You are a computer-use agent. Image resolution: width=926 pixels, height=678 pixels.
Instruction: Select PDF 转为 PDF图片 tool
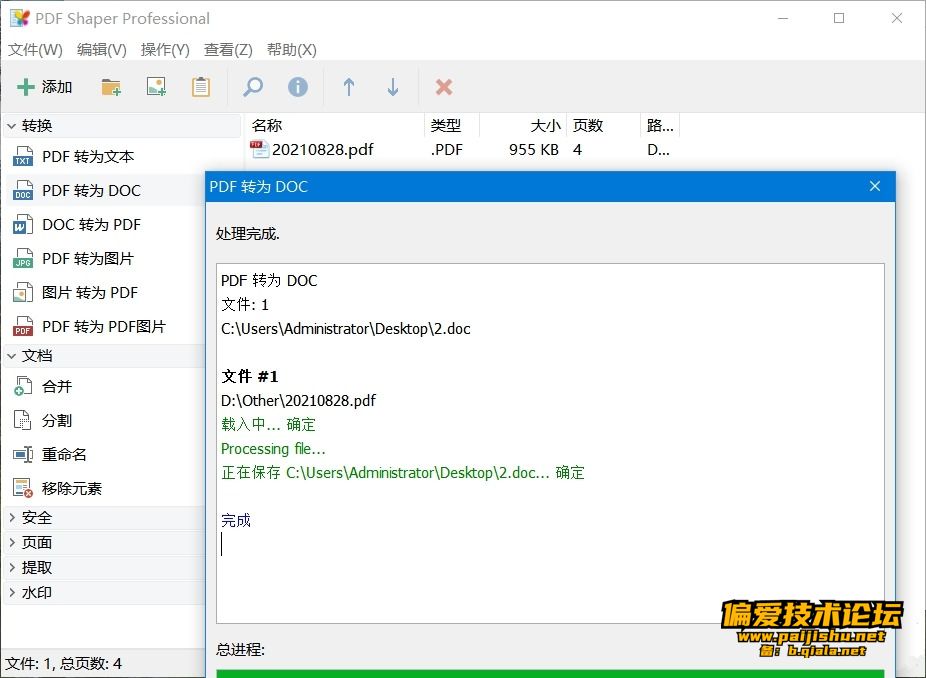tap(104, 327)
